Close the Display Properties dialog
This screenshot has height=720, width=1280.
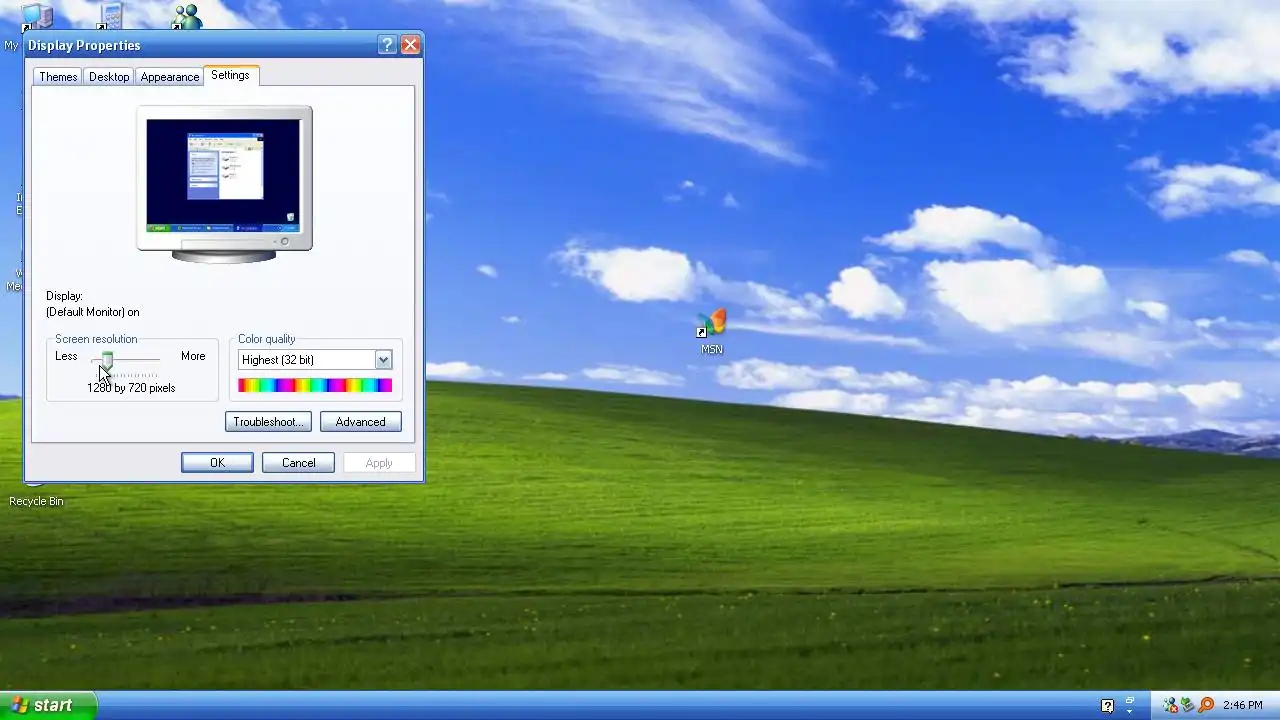pyautogui.click(x=410, y=45)
